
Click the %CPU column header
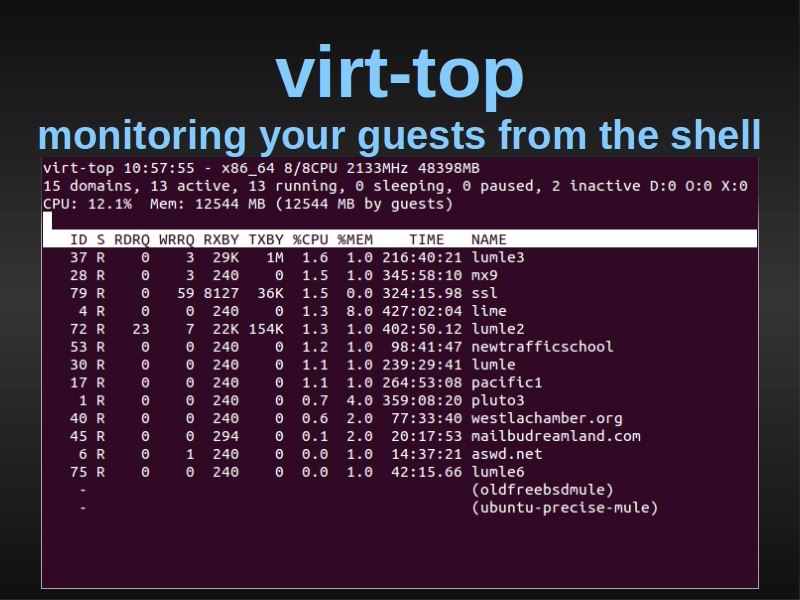click(310, 240)
